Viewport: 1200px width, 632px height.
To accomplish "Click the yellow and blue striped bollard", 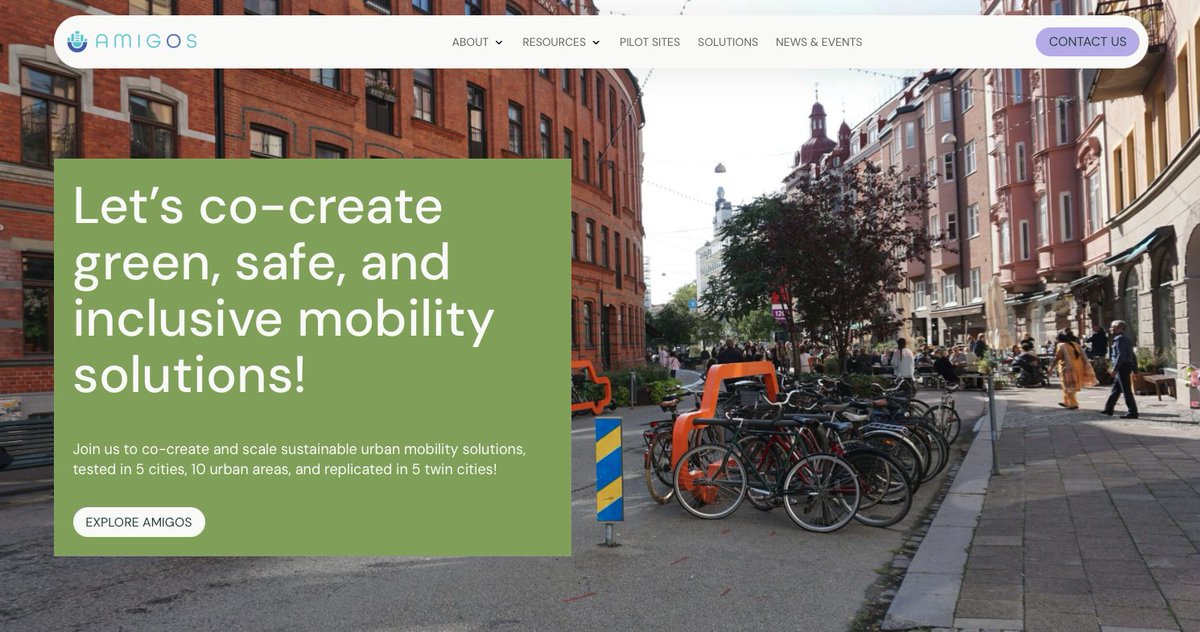I will (609, 470).
